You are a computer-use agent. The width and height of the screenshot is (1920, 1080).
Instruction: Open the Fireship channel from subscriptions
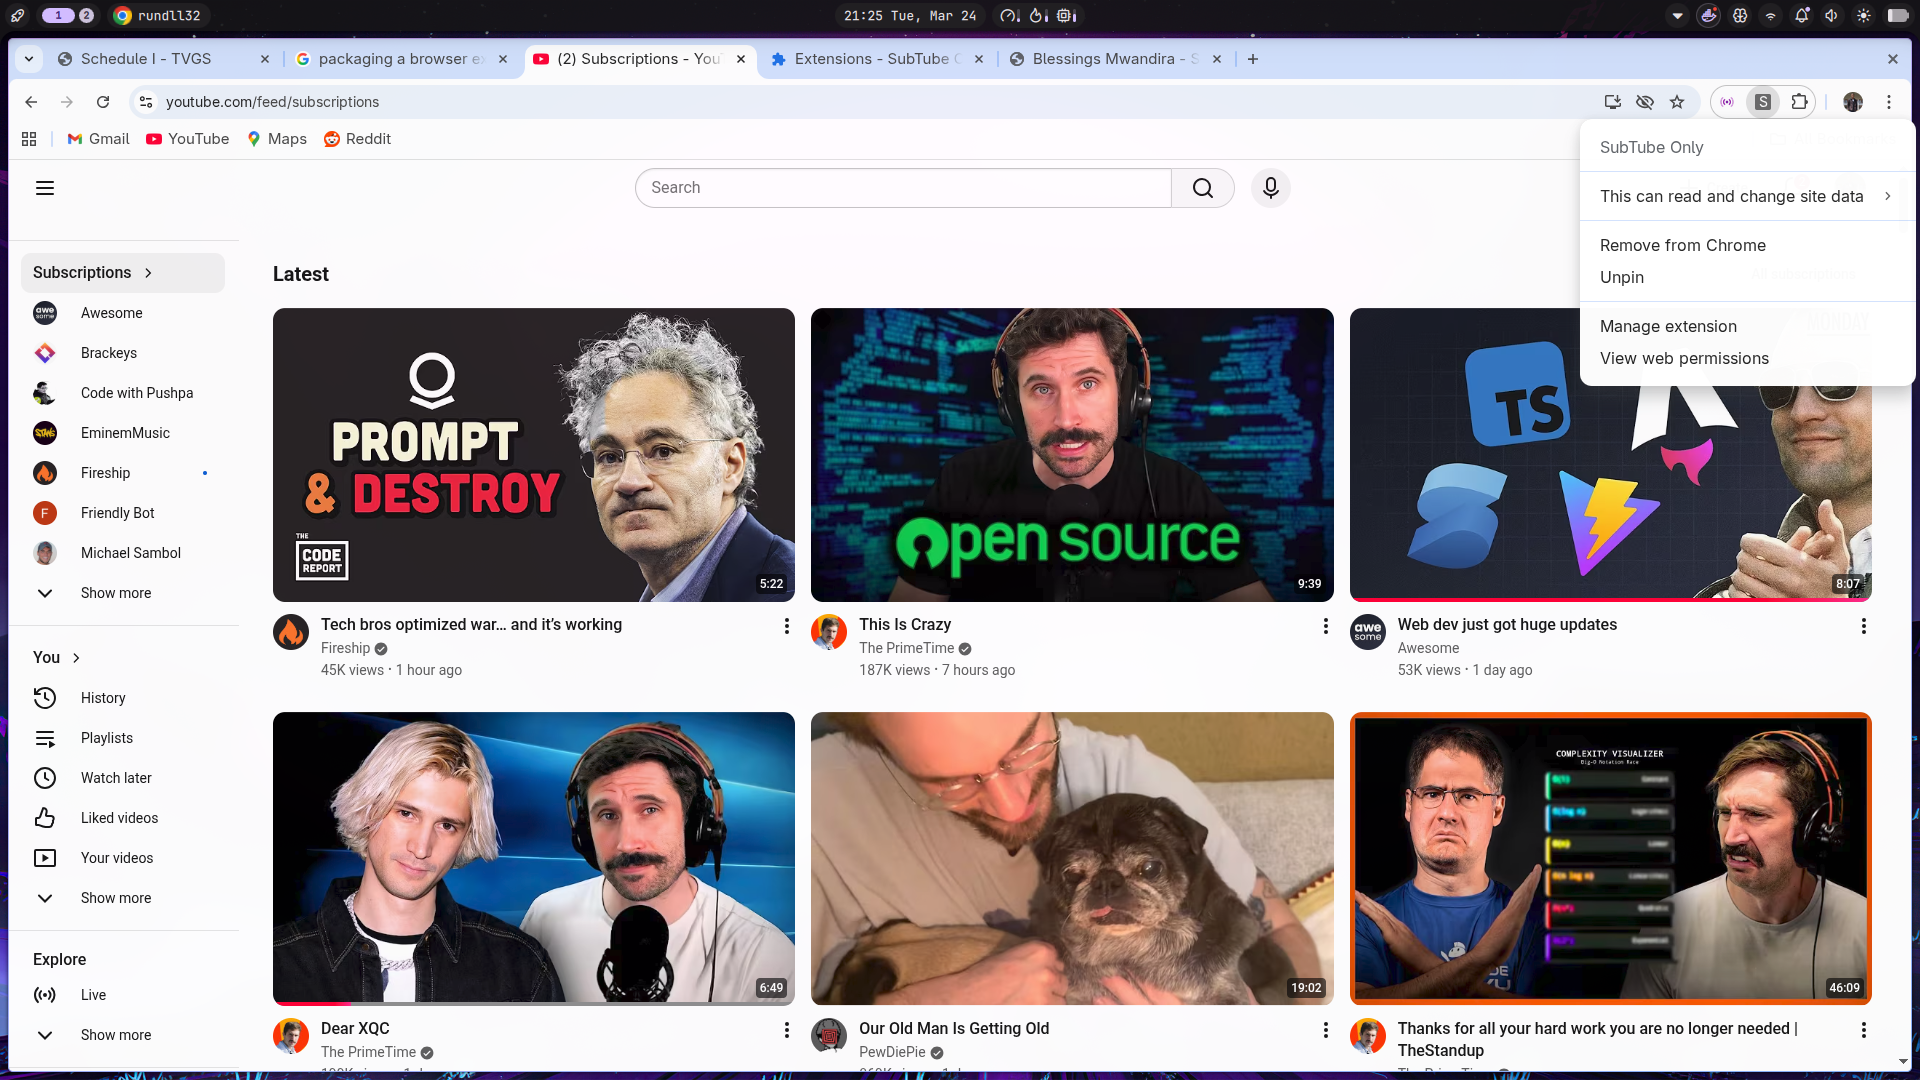(106, 473)
